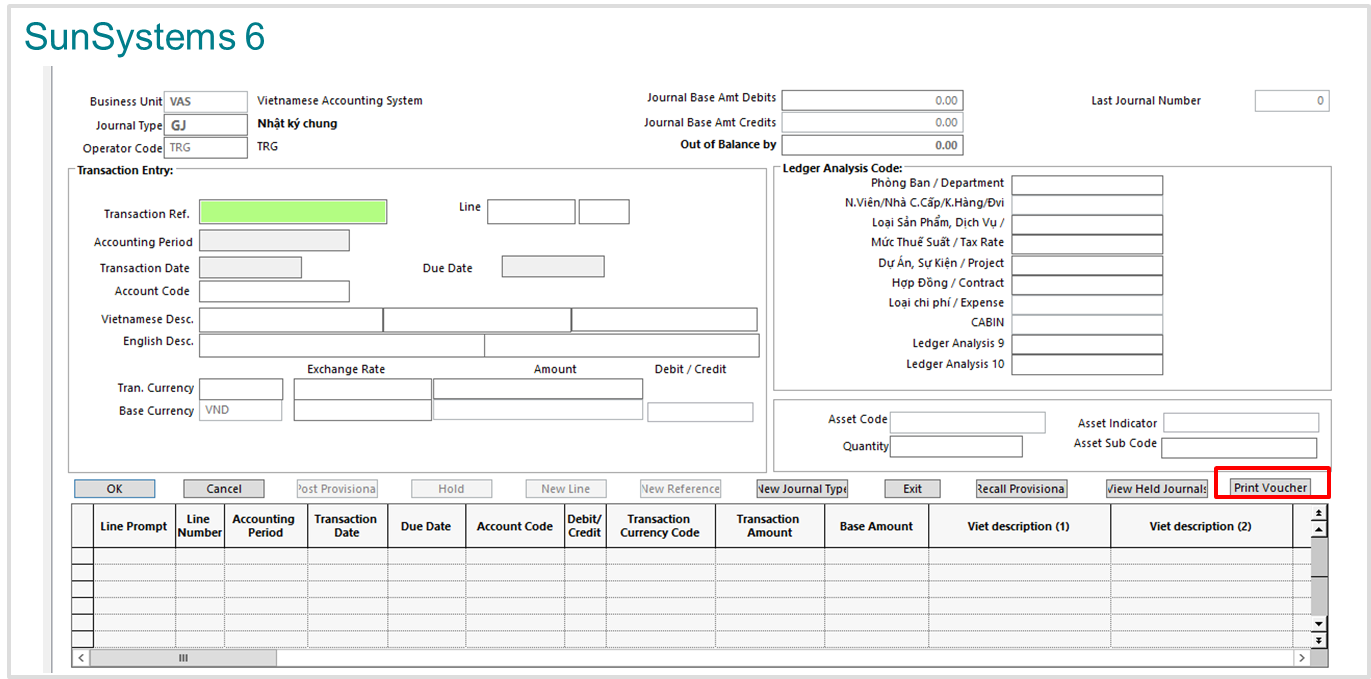Click the Cancel button

click(224, 489)
